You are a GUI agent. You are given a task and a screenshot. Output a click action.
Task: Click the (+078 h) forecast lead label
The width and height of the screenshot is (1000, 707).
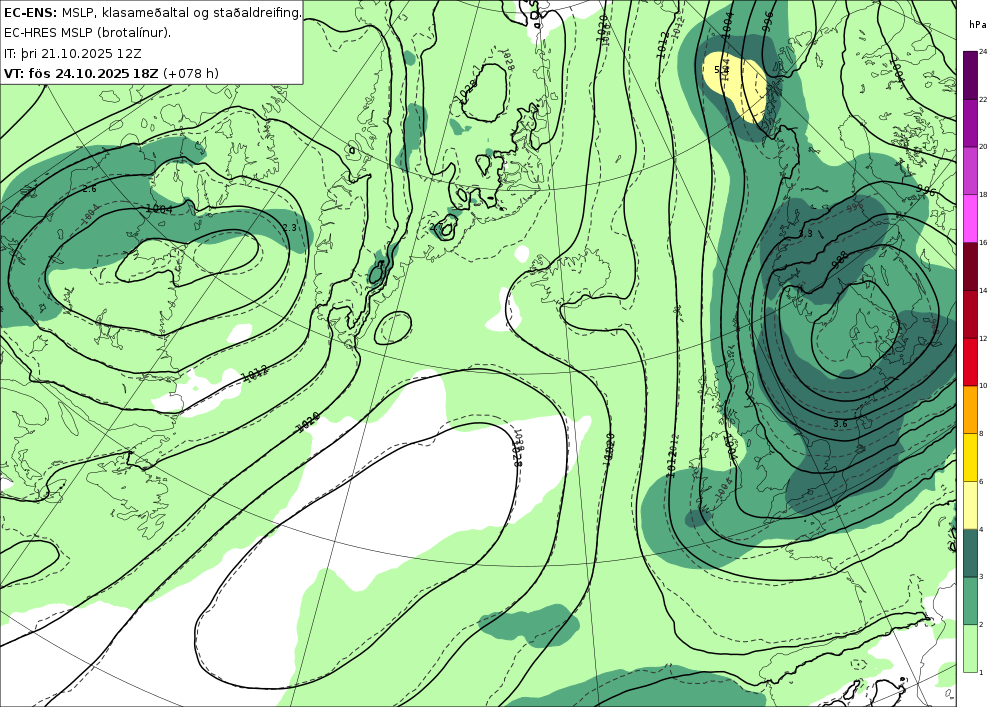191,73
